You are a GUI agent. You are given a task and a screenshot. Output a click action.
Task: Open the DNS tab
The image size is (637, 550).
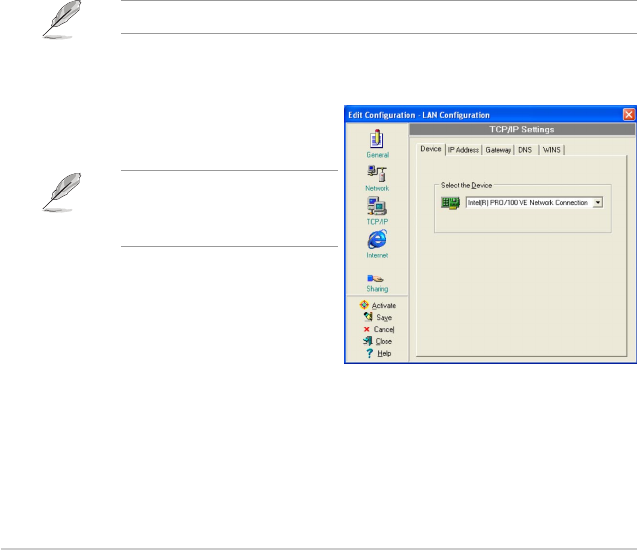click(525, 150)
